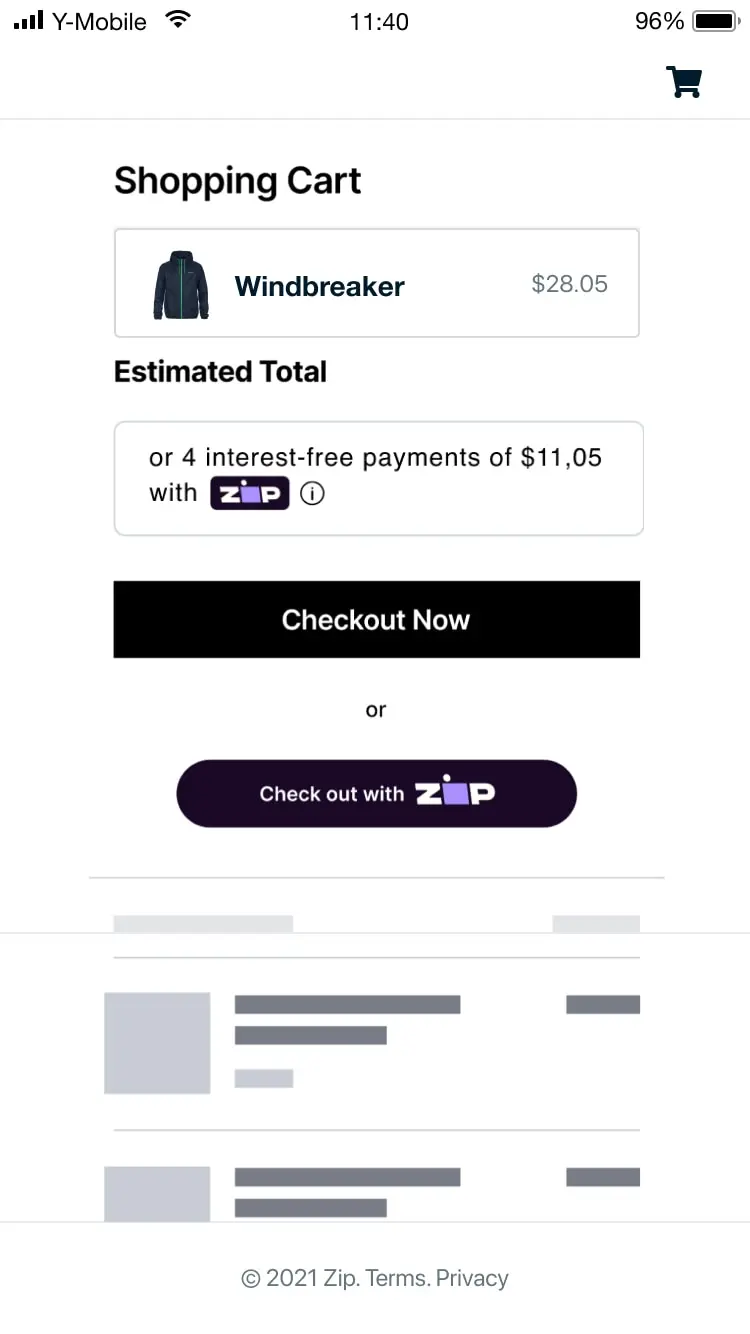
Task: Click the Zip logo in the payments message
Action: click(249, 492)
